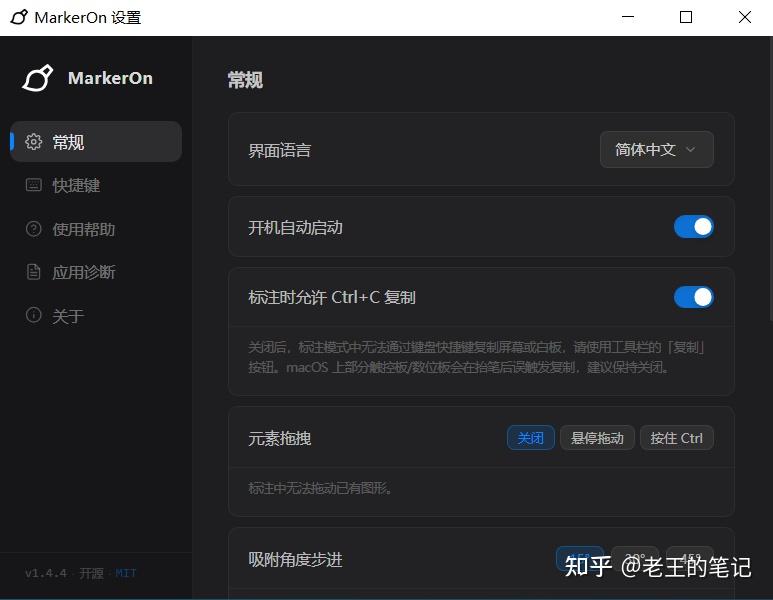
Task: Click the gear icon beside 常规
Action: (x=34, y=141)
